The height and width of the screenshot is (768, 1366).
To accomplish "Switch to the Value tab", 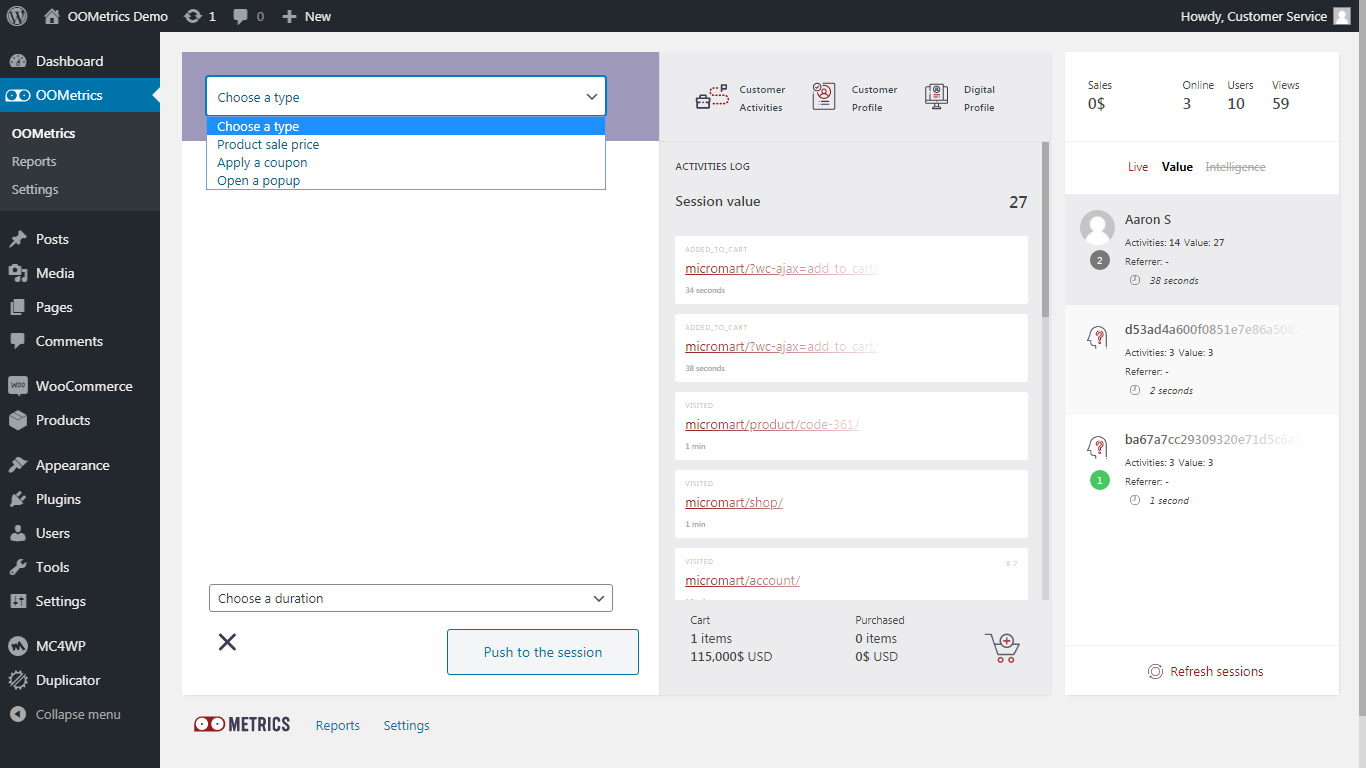I will [1177, 167].
